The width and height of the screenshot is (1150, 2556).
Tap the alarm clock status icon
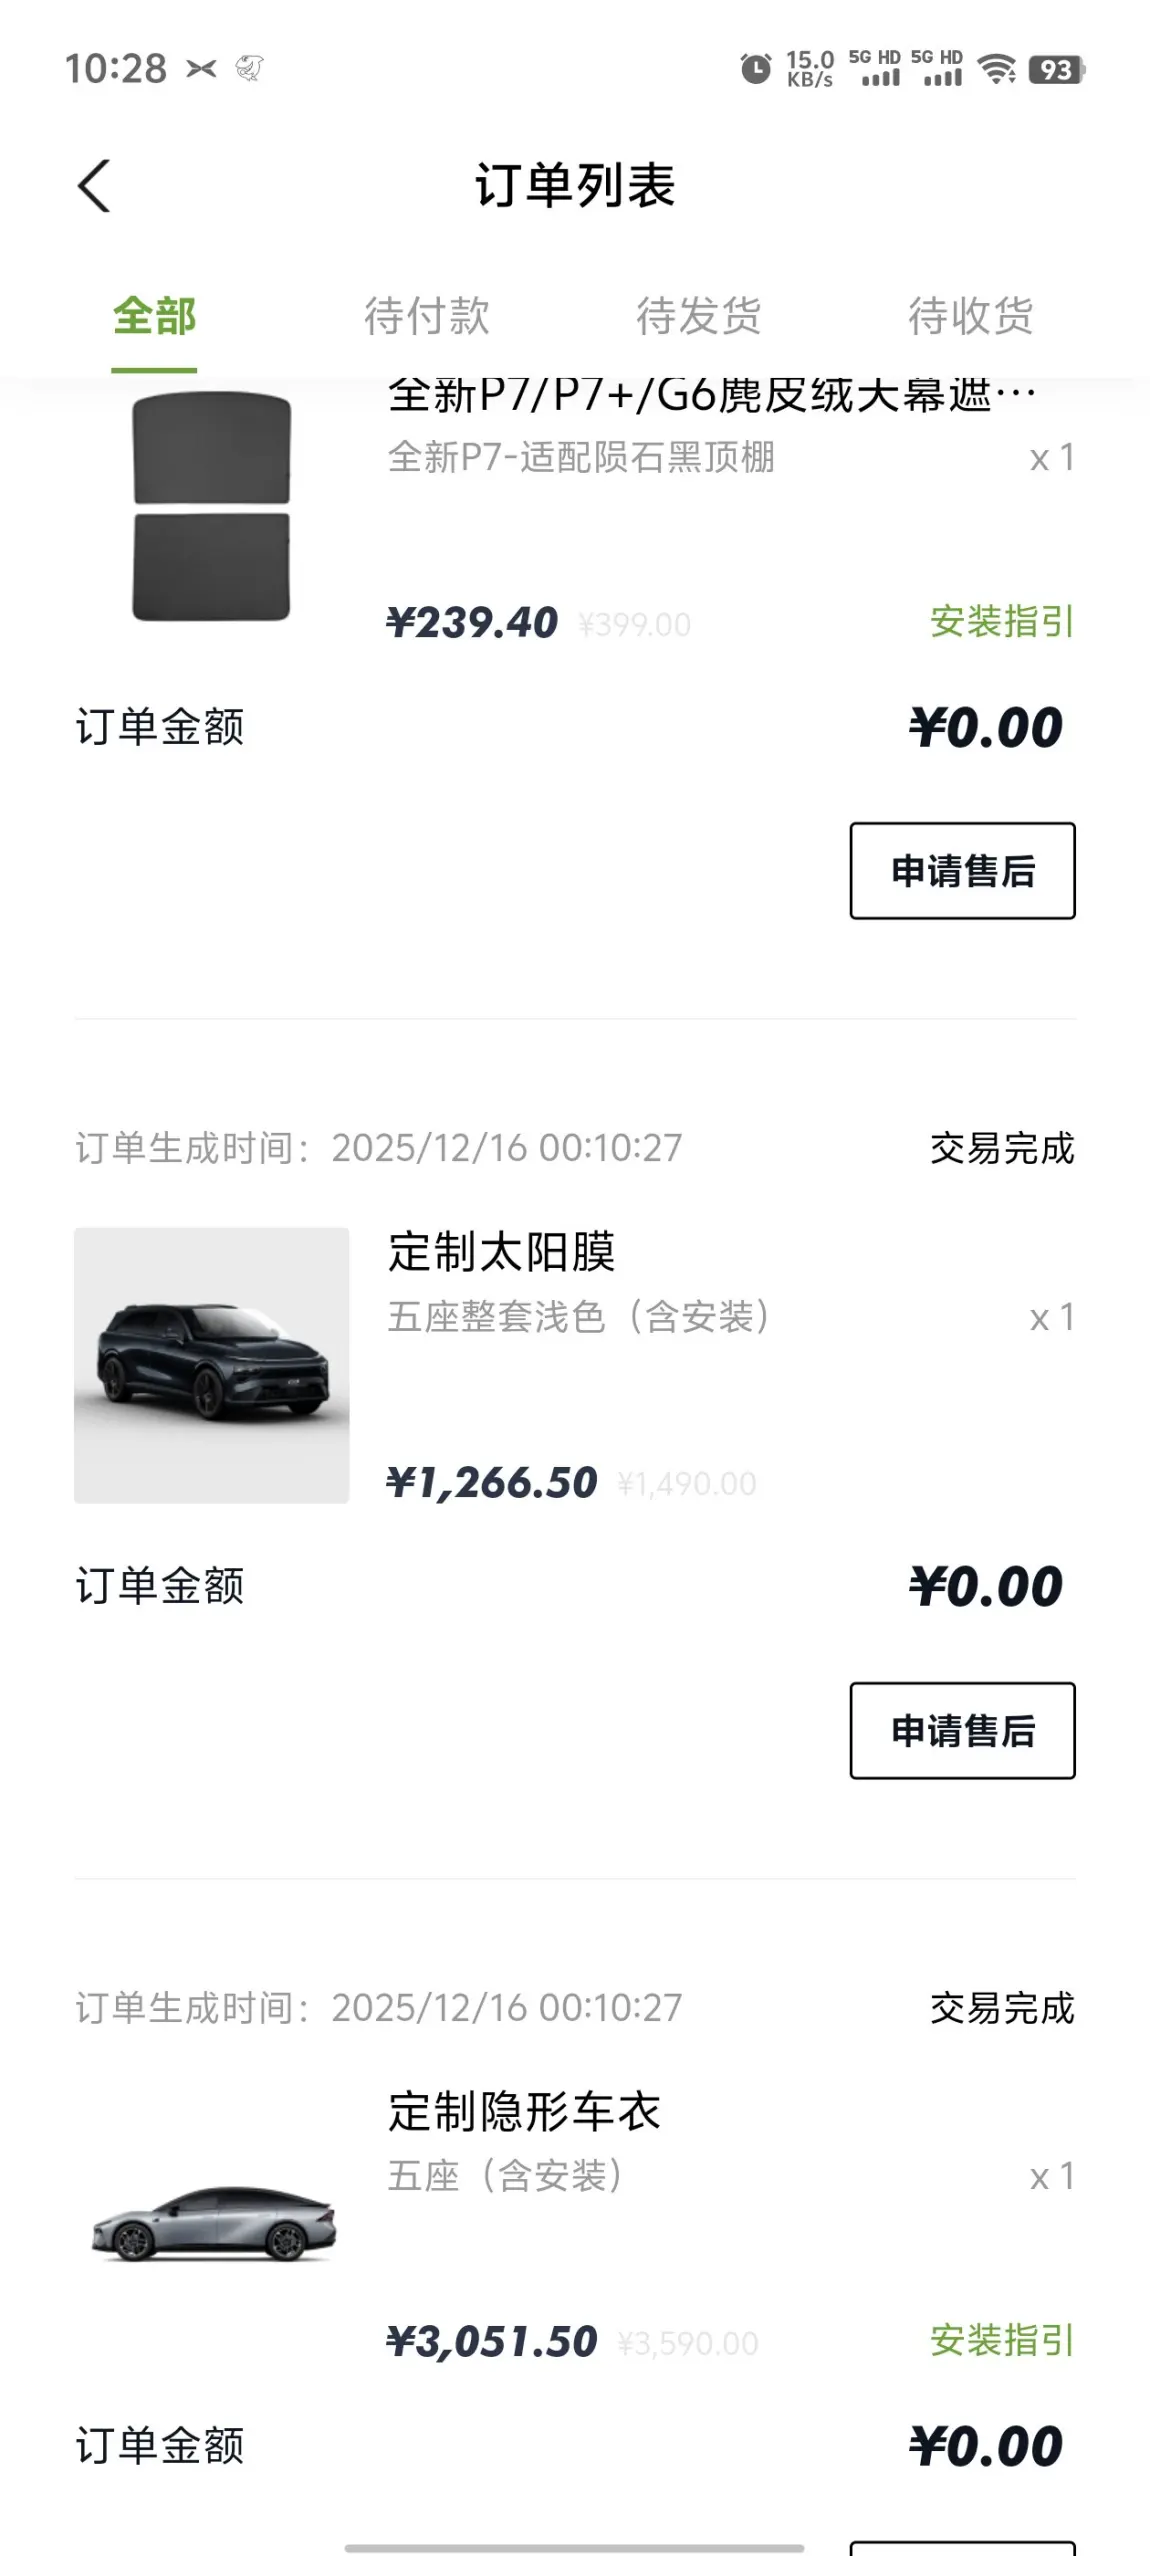tap(755, 69)
